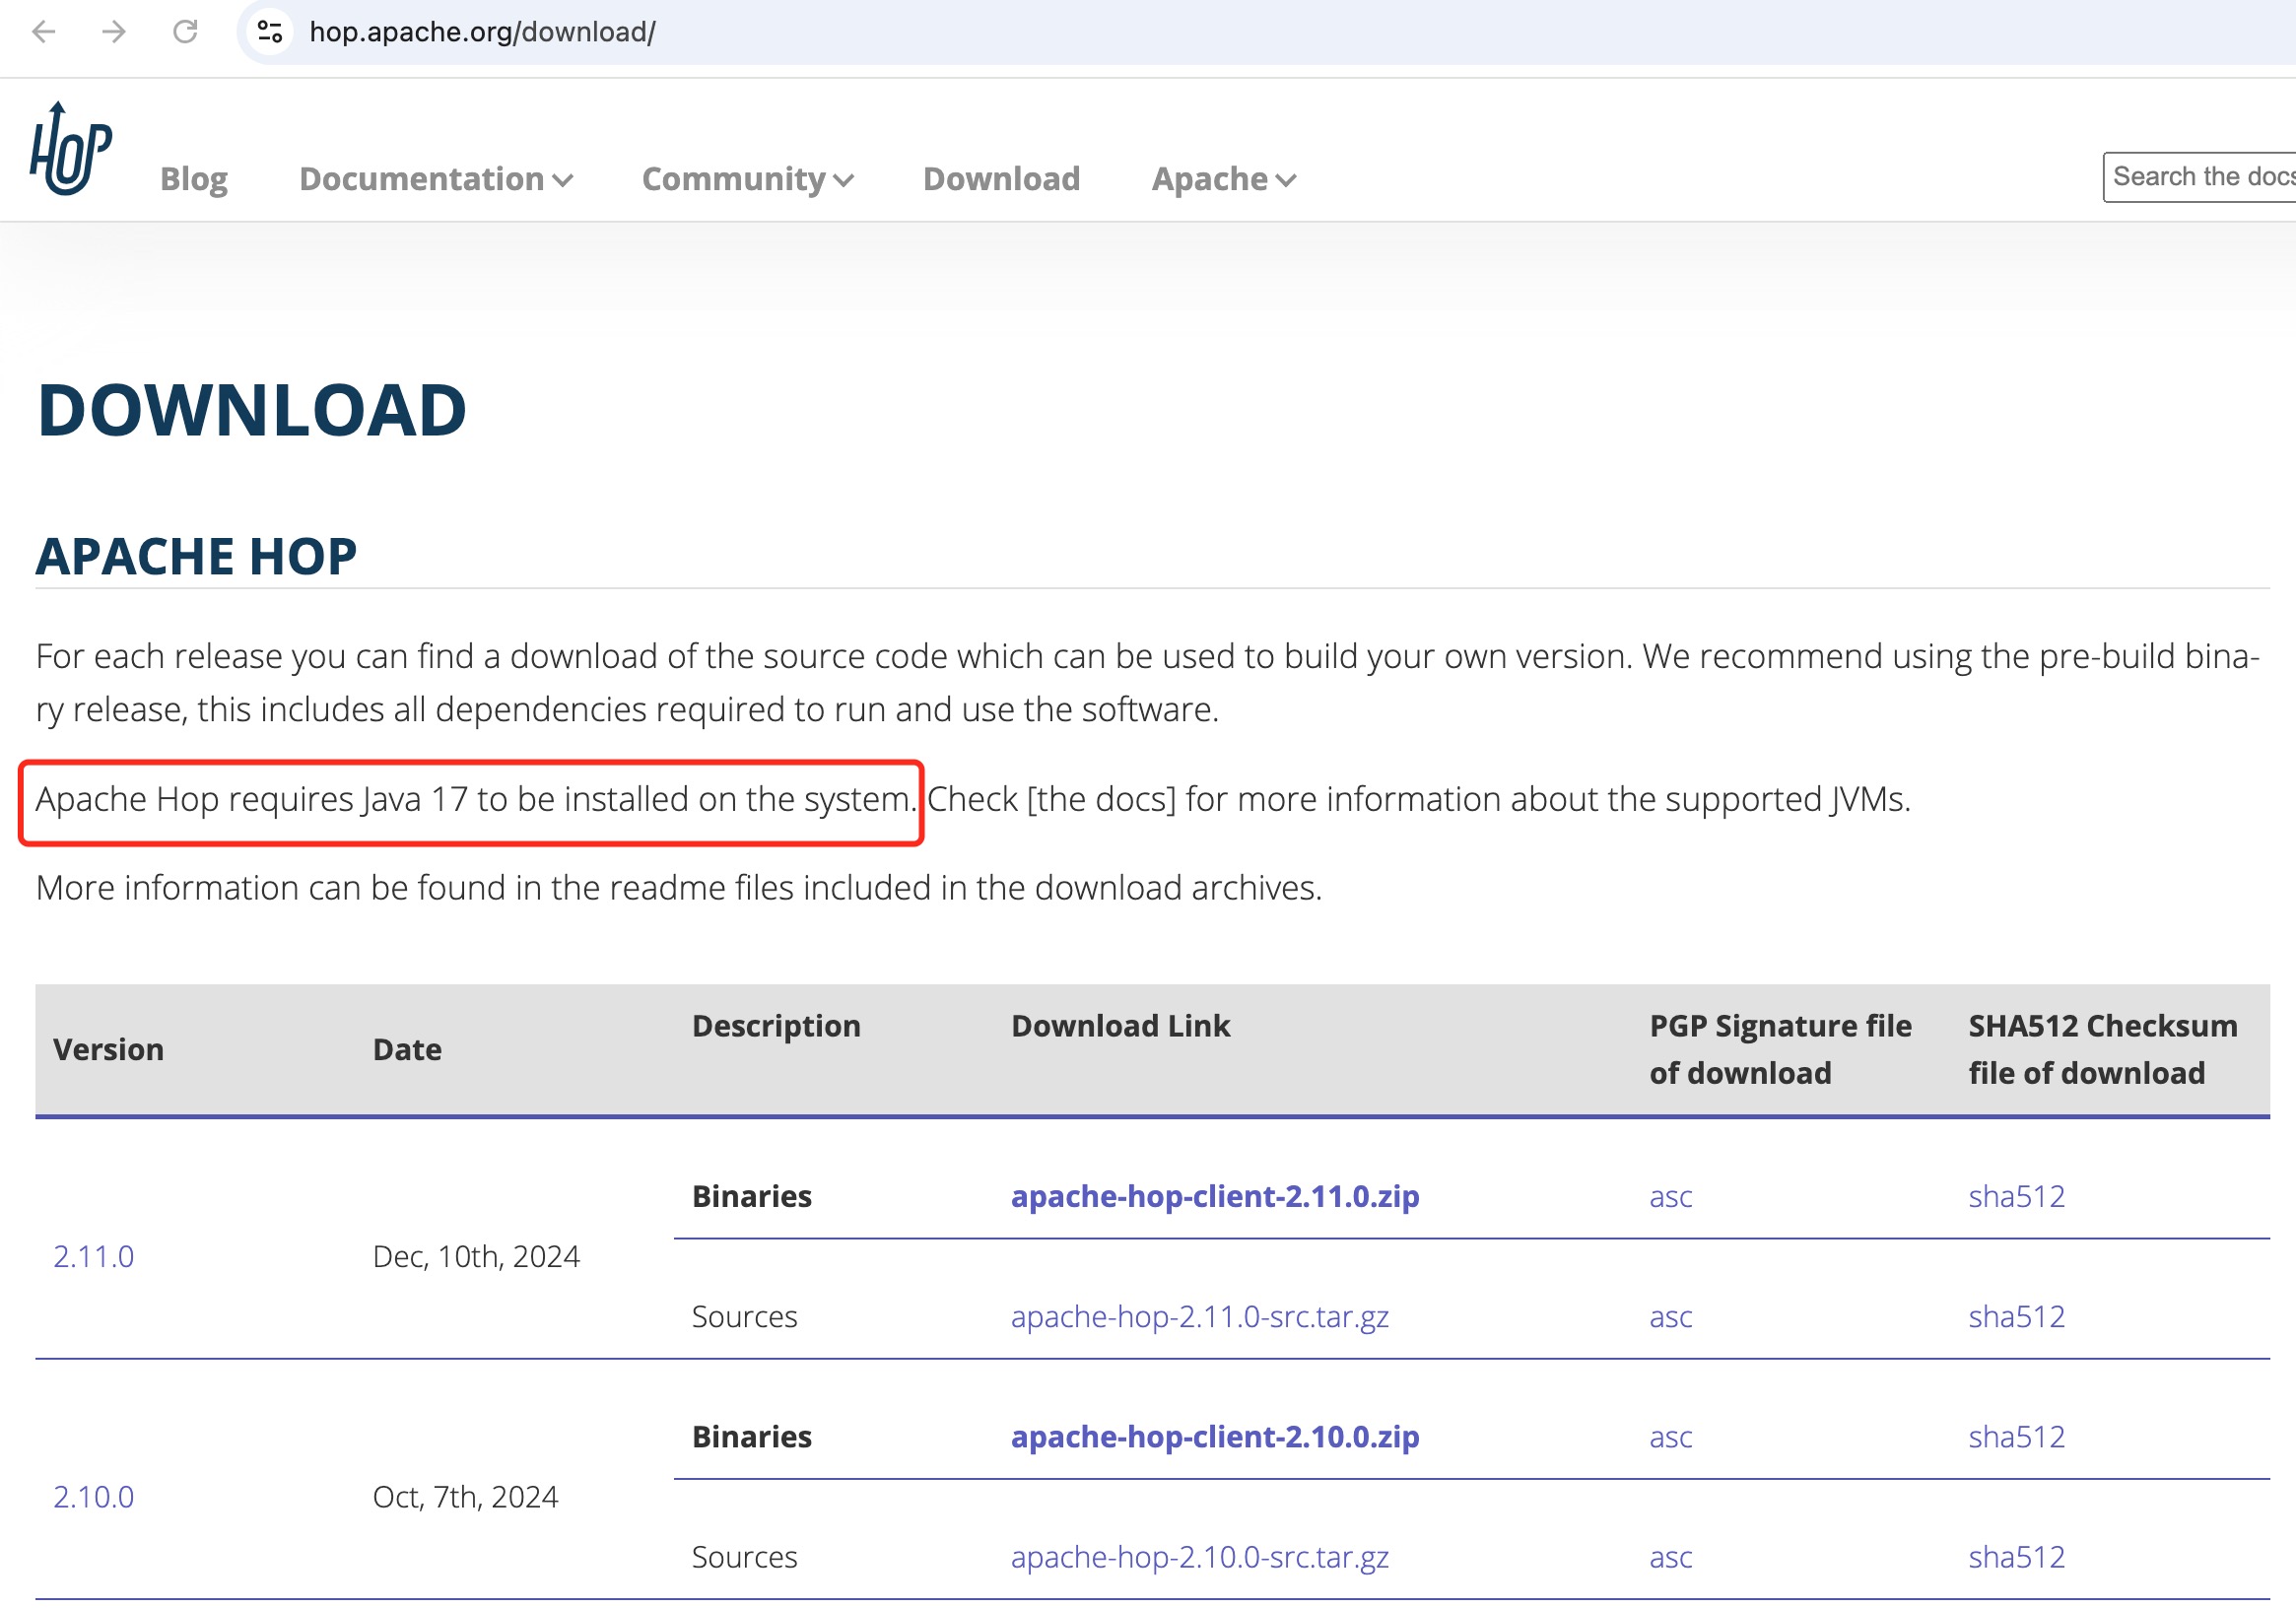Click the Search the docs field
Screen dimensions: 2296x1608
point(2200,177)
